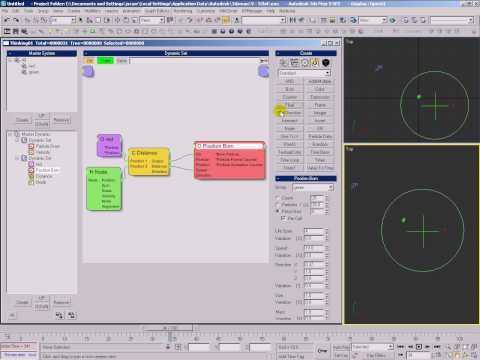480x360 pixels.
Task: Open the Material Editor icon
Action: [343, 20]
